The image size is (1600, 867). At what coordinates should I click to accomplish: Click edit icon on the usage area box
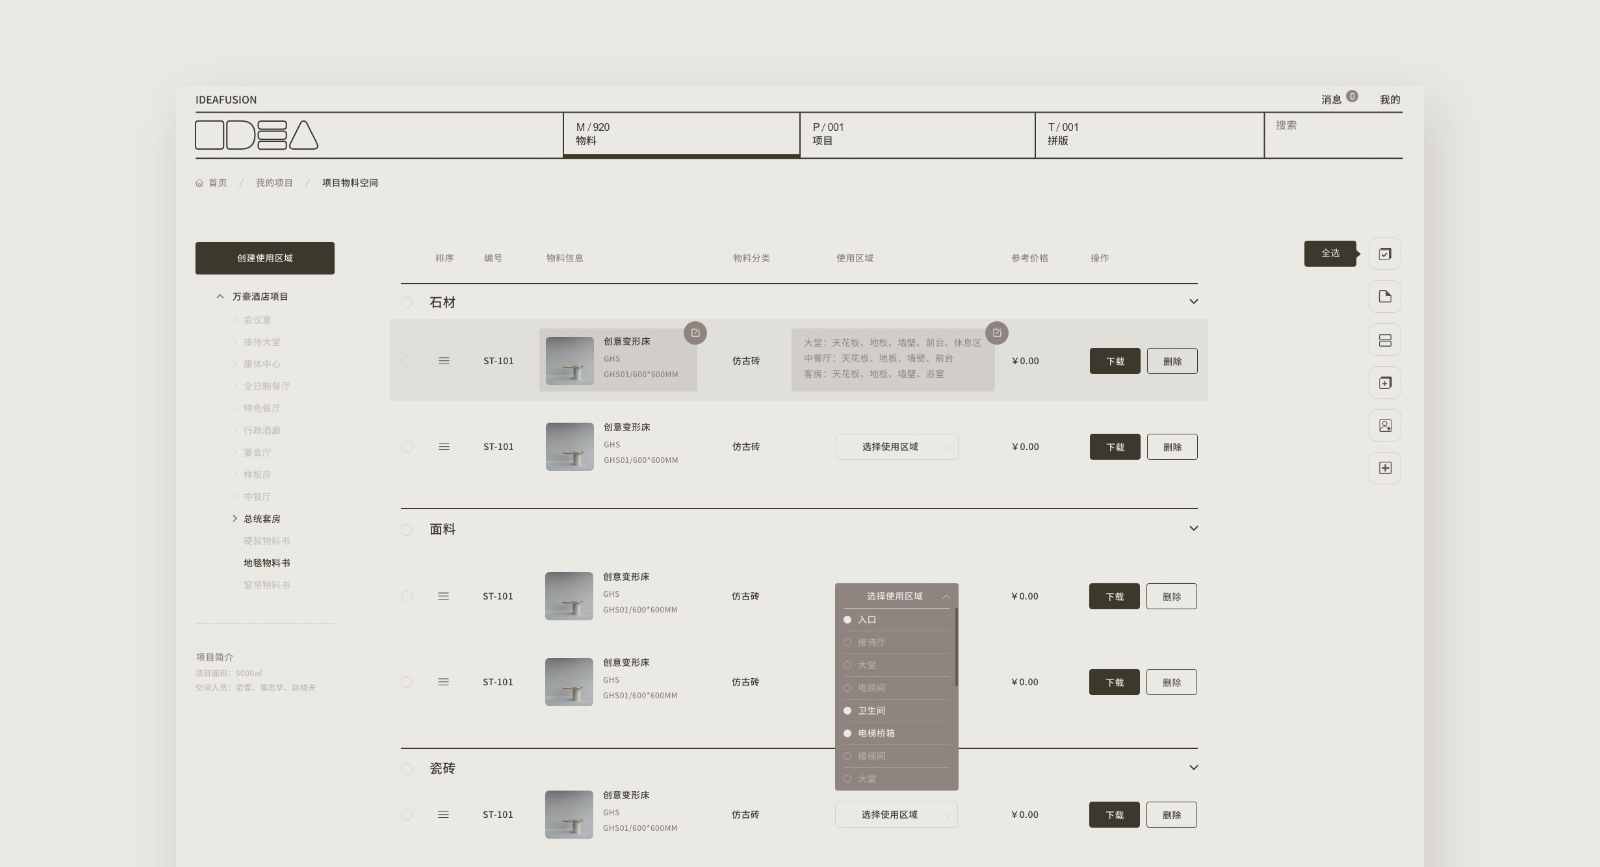tap(996, 333)
